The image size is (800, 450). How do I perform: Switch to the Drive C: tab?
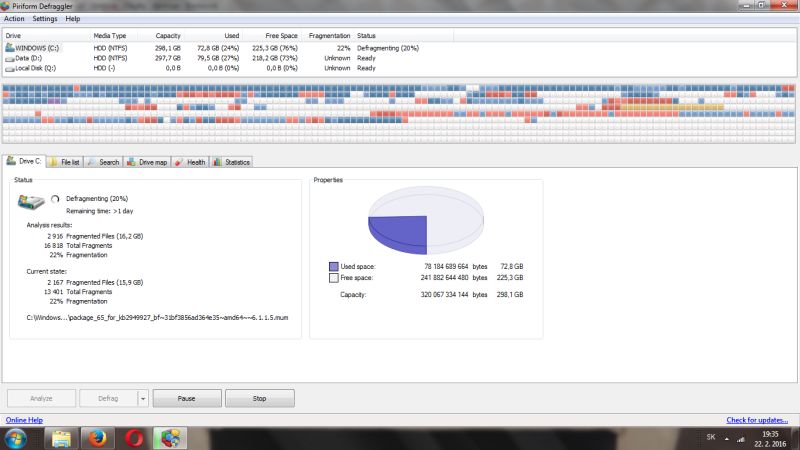24,161
